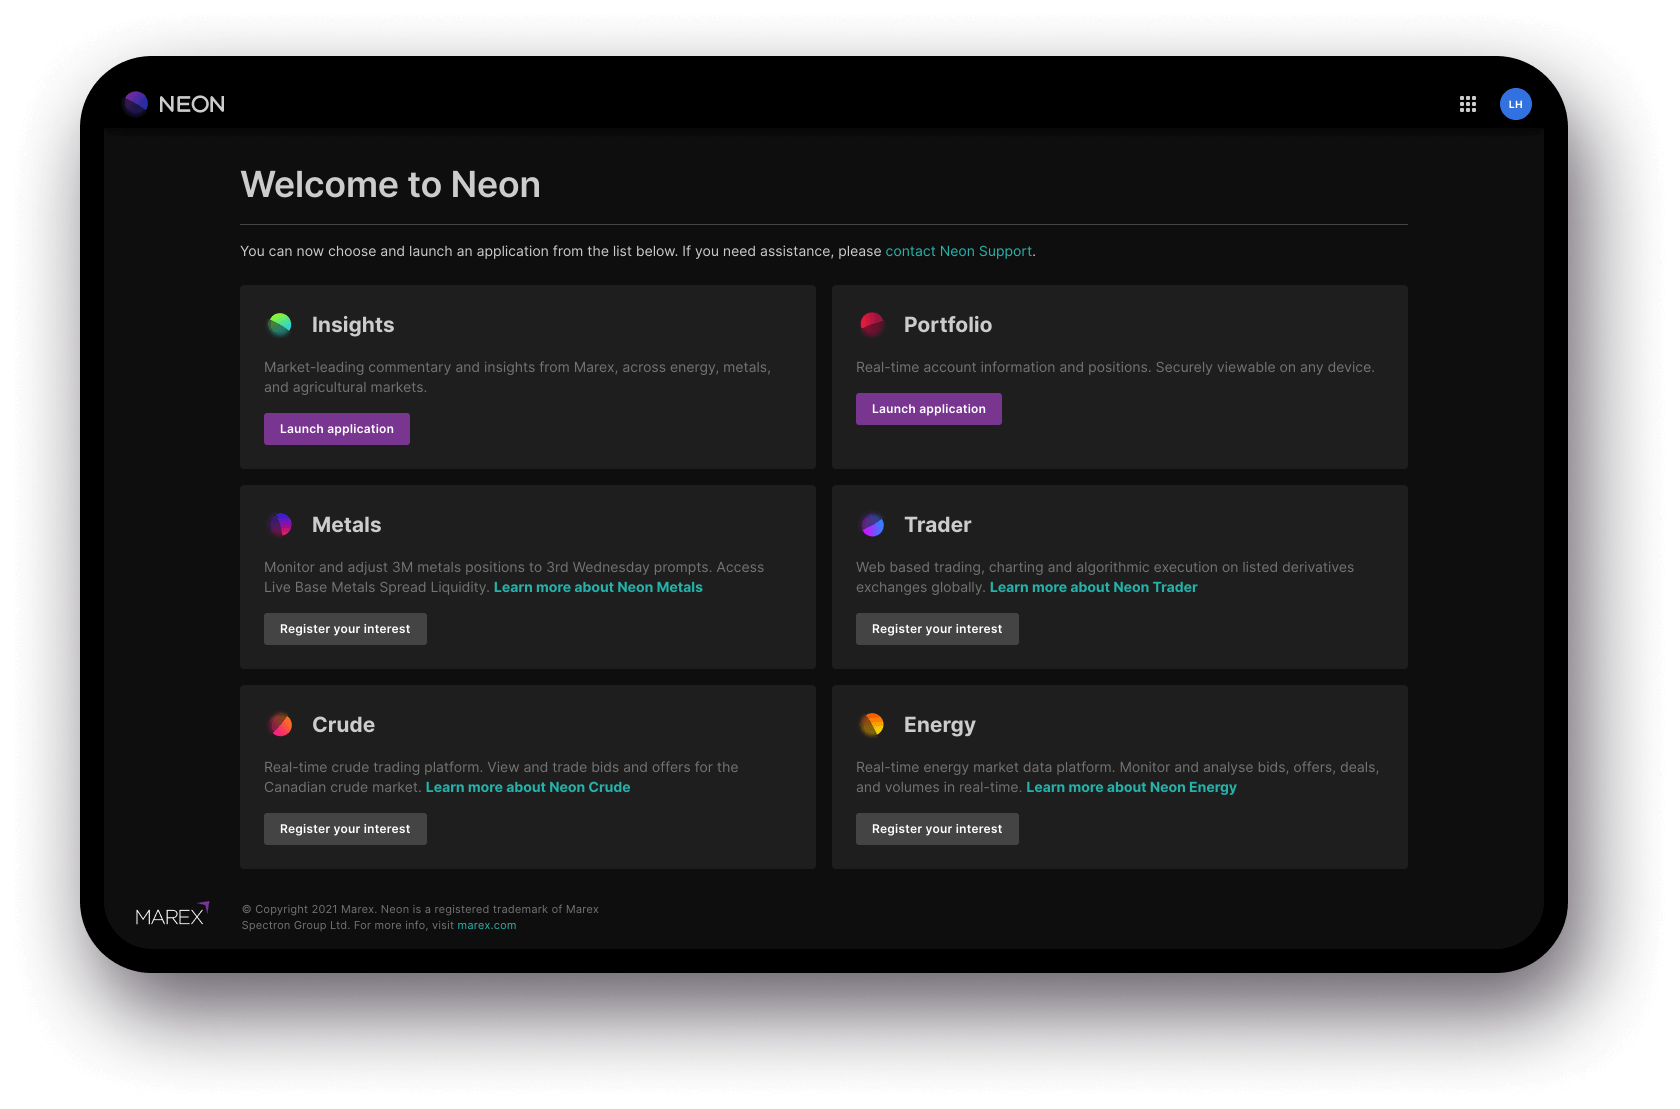Follow Learn more about Neon Crude link
The width and height of the screenshot is (1680, 1109).
pyautogui.click(x=528, y=787)
